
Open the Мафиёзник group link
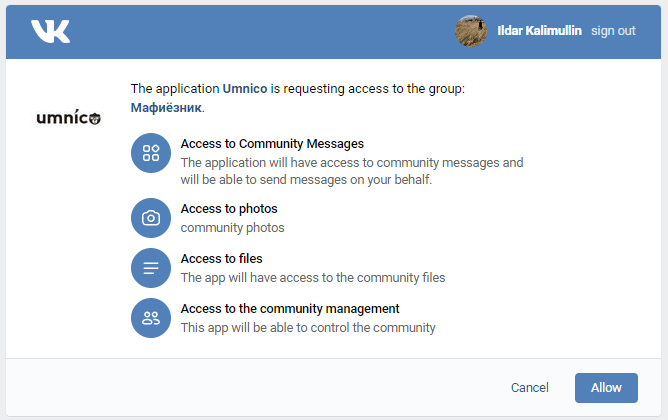(x=167, y=108)
